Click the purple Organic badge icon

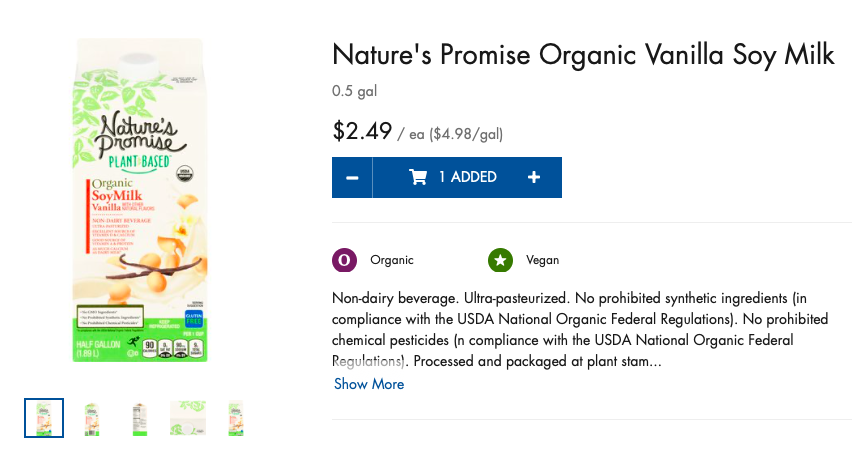(x=344, y=260)
